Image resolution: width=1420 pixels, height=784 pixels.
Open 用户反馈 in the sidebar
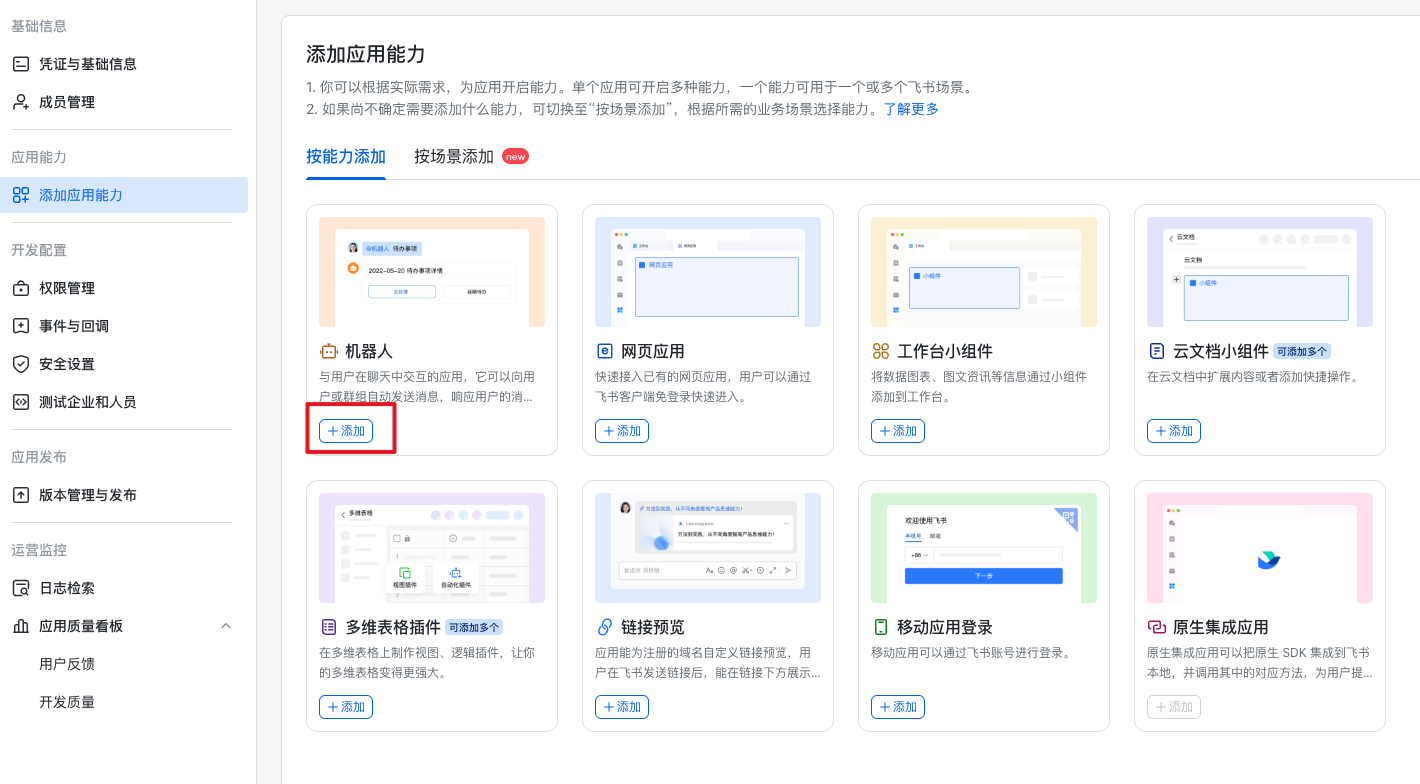pyautogui.click(x=67, y=664)
